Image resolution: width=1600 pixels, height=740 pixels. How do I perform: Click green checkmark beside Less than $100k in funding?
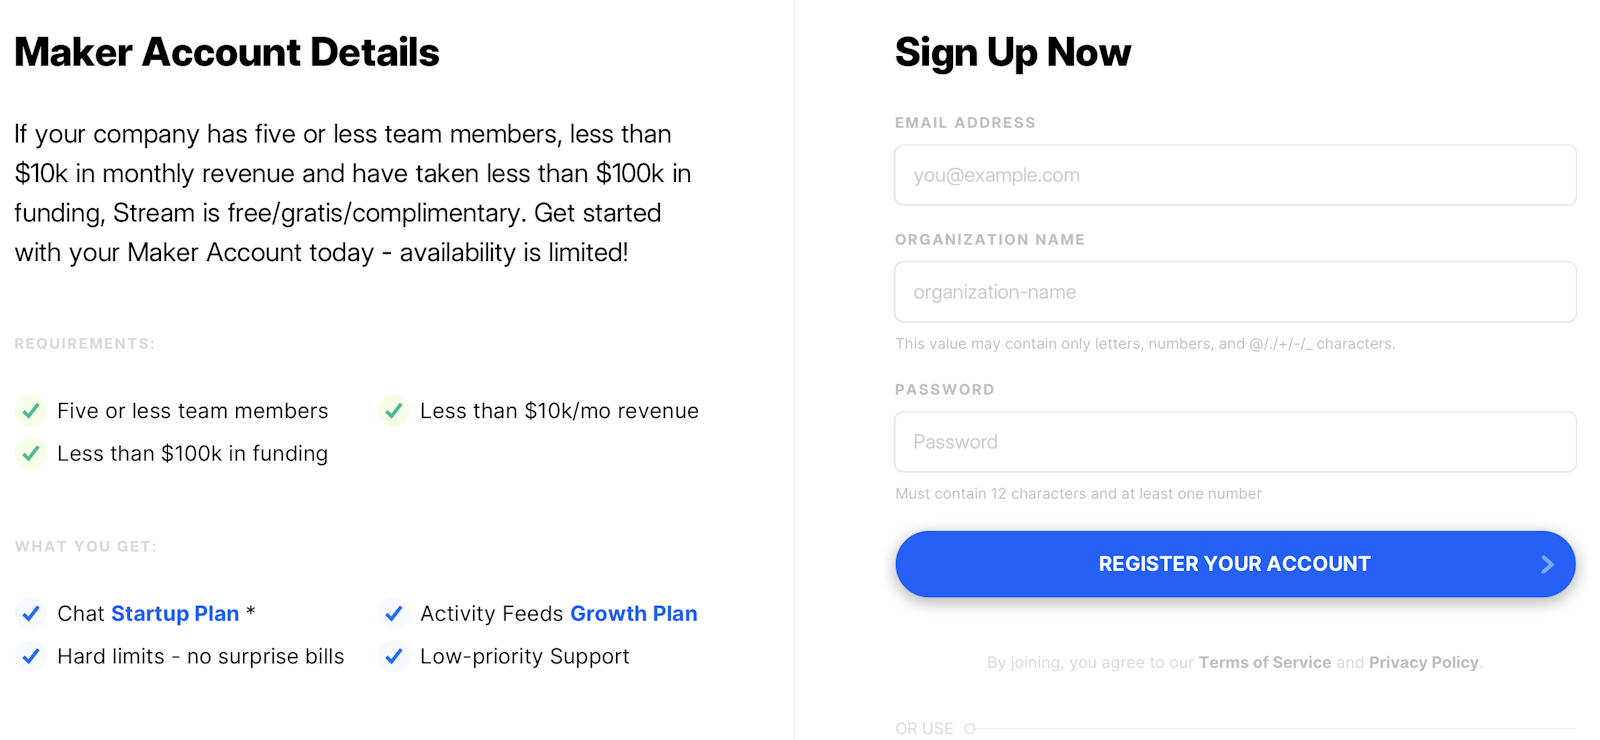pos(31,454)
